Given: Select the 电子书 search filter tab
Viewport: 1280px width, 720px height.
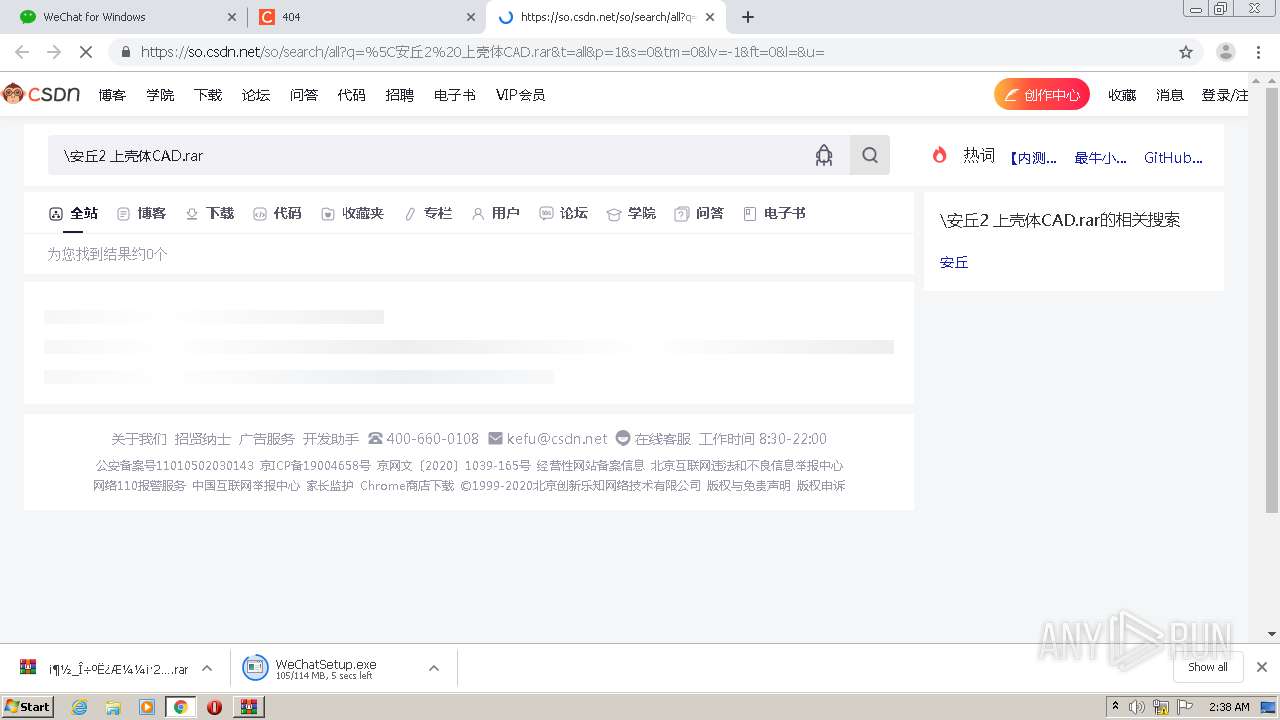Looking at the screenshot, I should (x=775, y=213).
